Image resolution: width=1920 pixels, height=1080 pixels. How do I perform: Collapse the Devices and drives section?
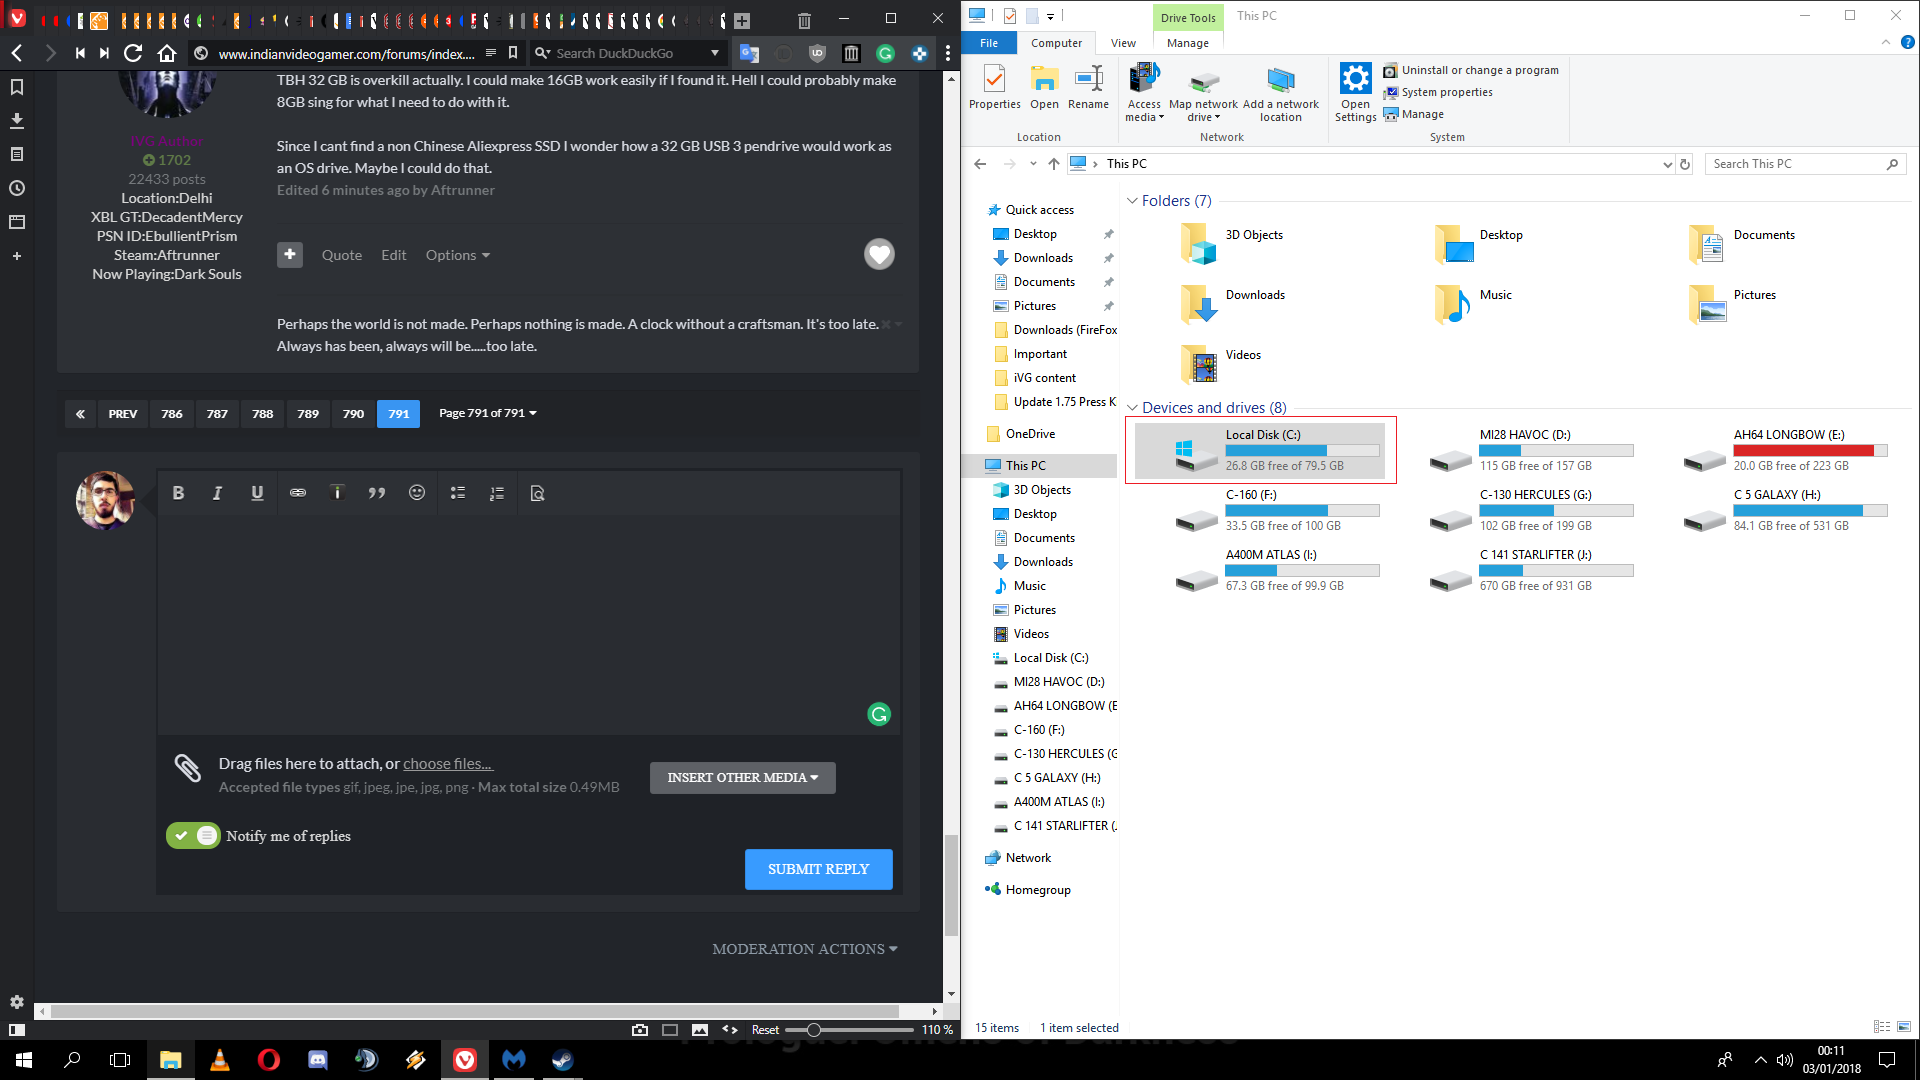1132,408
